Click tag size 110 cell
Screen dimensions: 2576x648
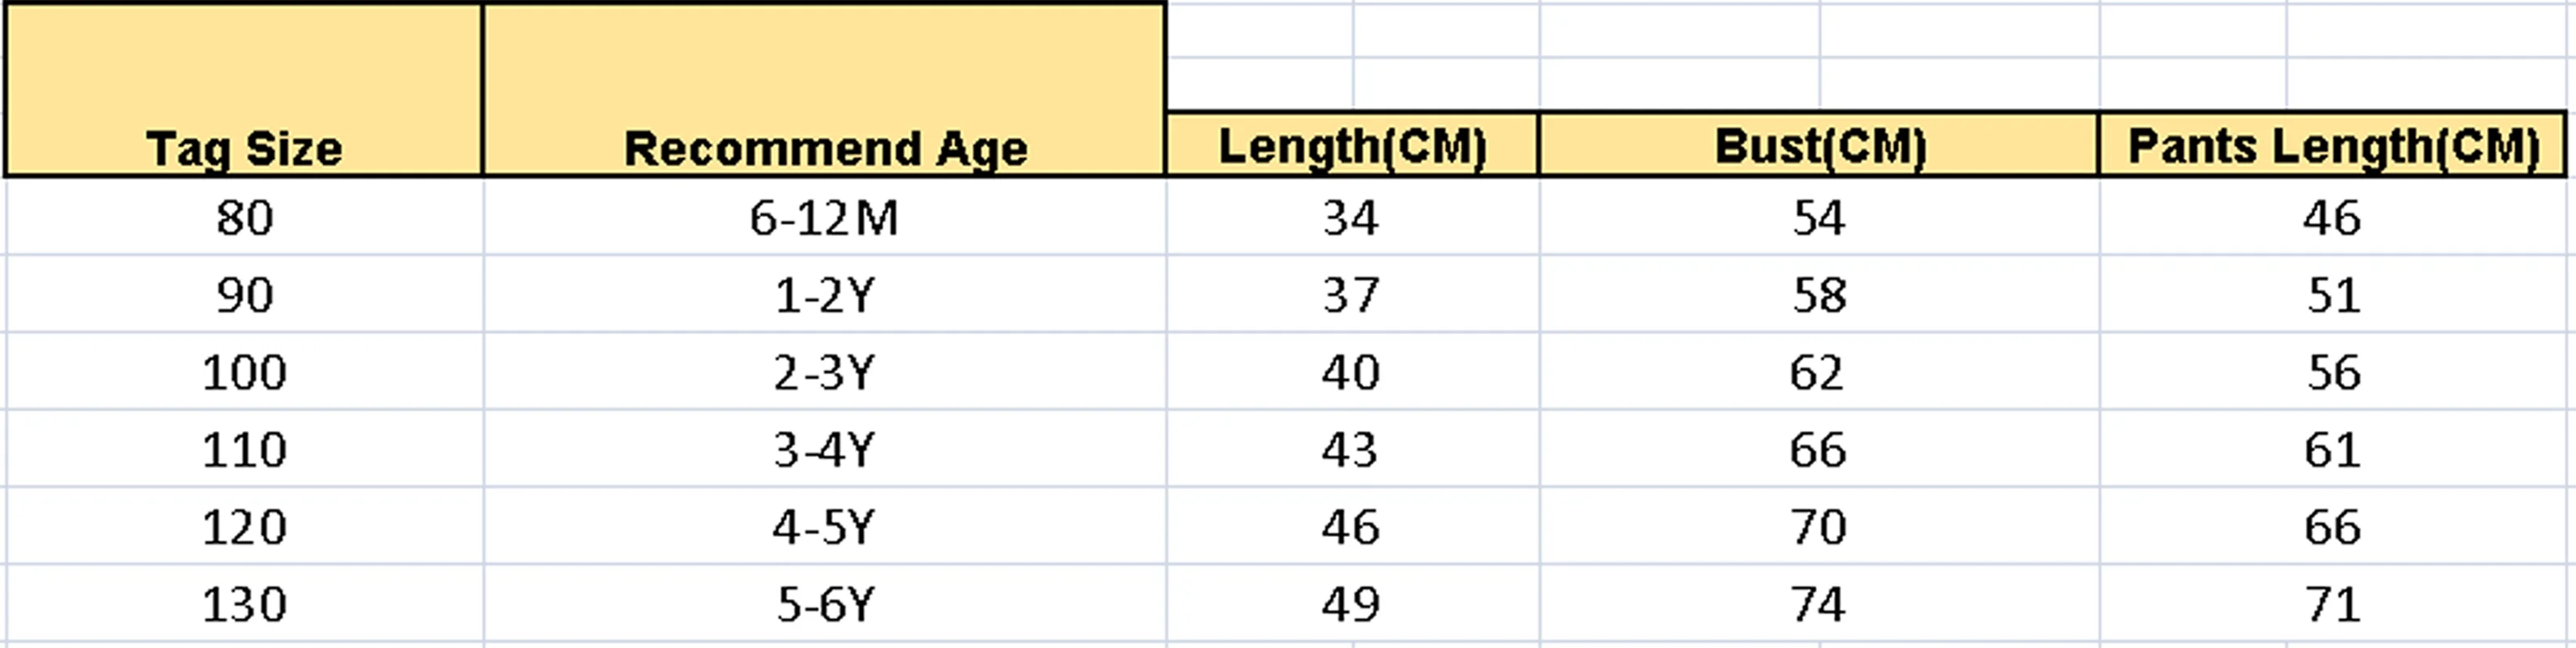point(244,448)
